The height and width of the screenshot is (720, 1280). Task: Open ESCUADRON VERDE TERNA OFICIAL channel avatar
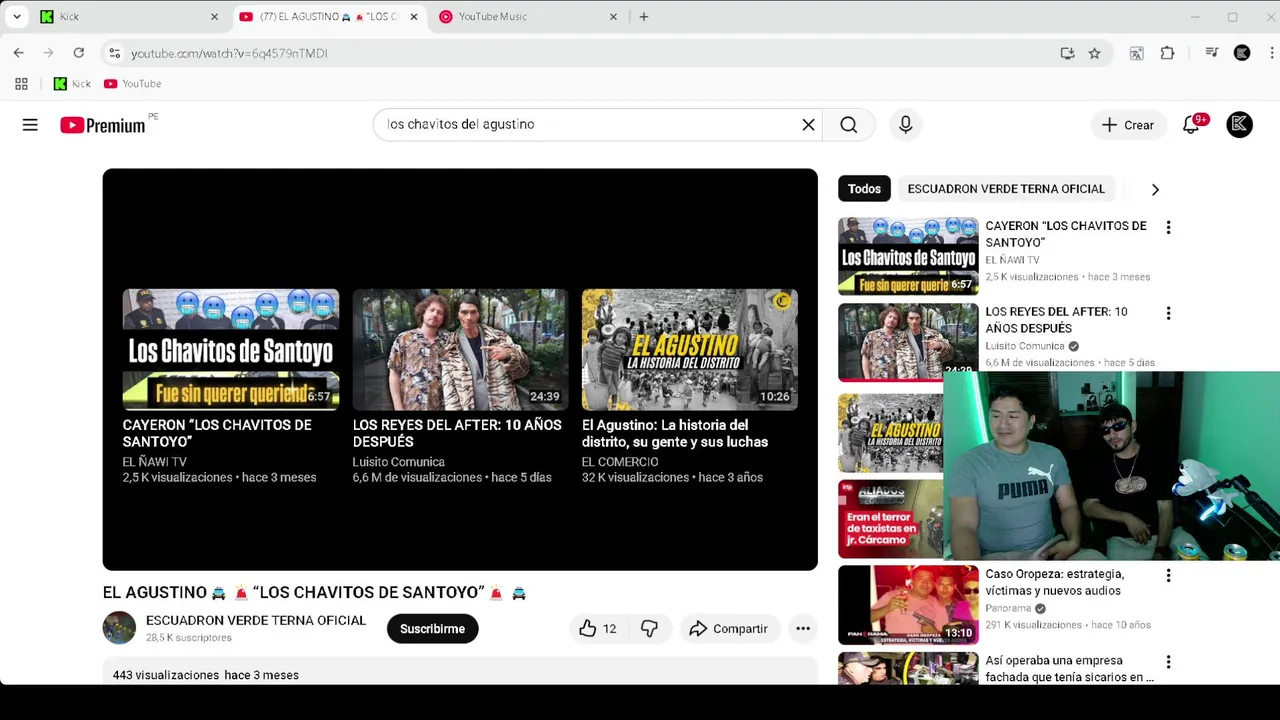(119, 628)
